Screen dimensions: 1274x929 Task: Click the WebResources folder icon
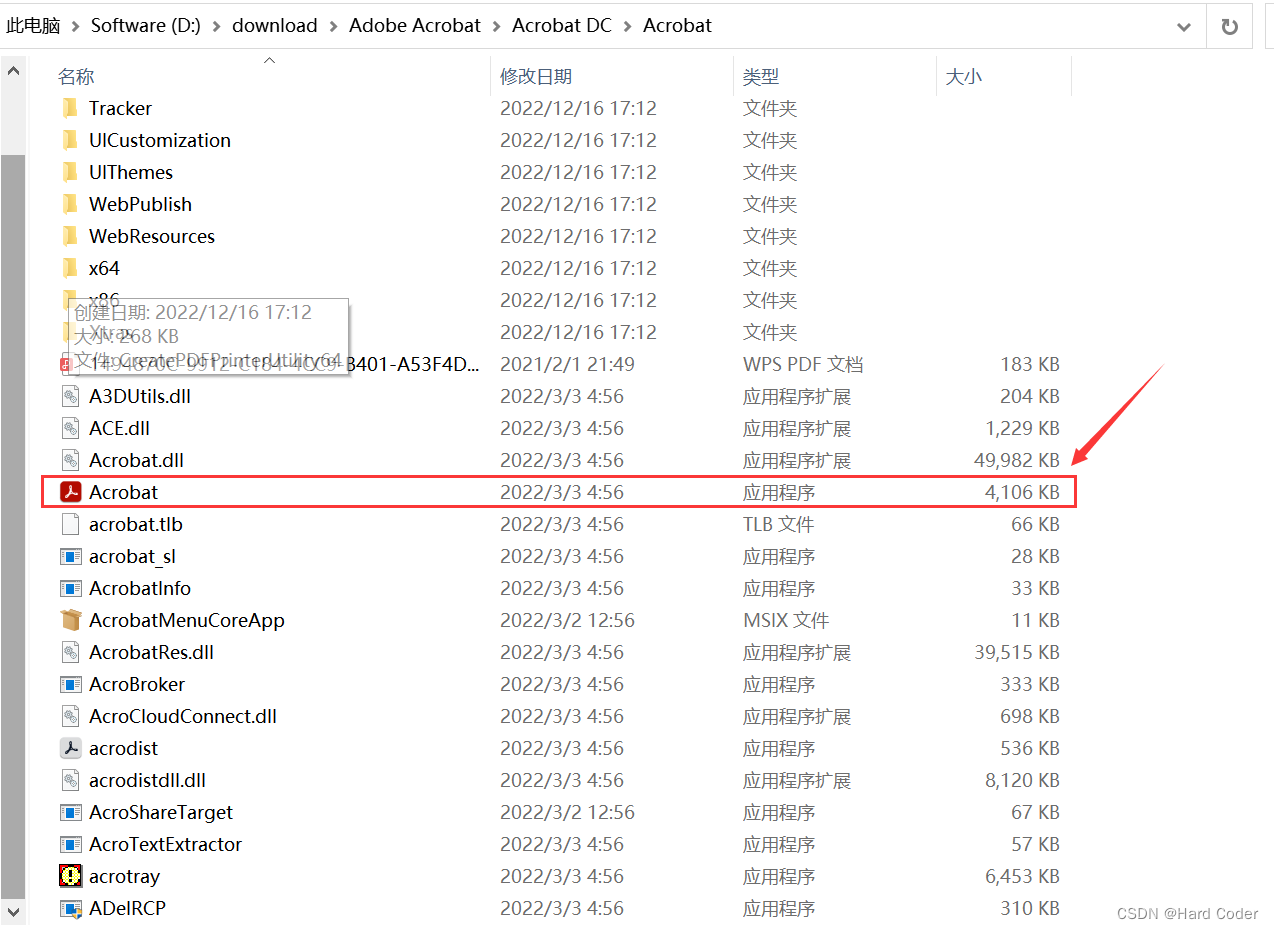pos(70,236)
